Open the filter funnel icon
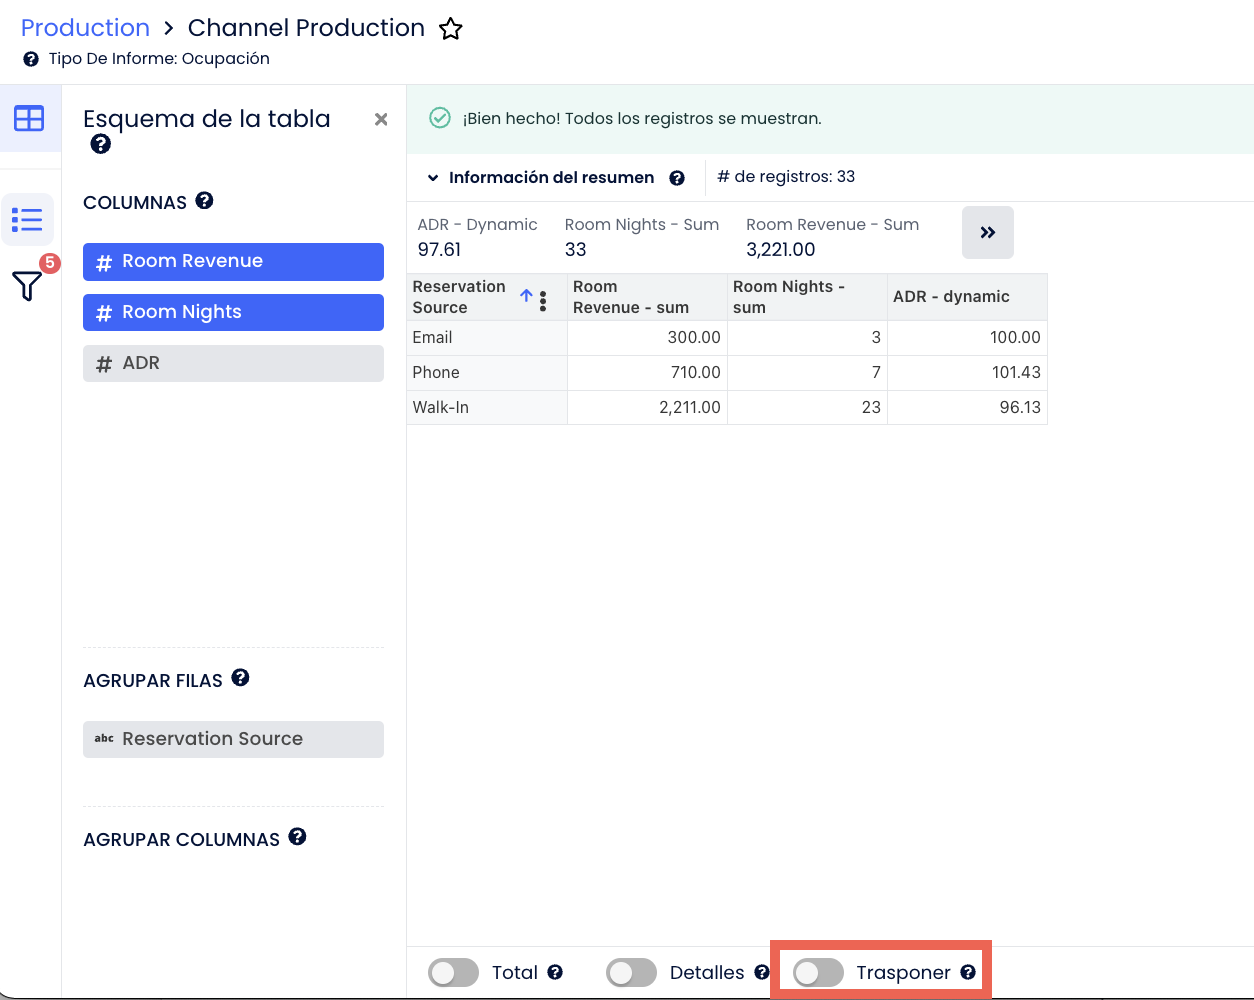This screenshot has width=1254, height=1000. coord(27,286)
